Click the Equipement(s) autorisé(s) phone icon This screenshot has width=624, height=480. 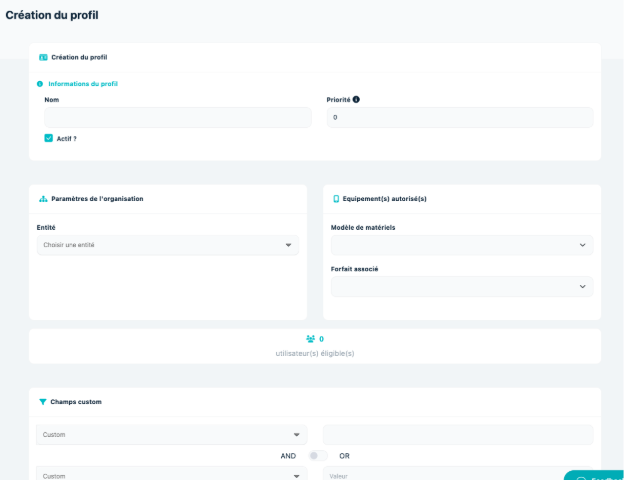tap(336, 199)
